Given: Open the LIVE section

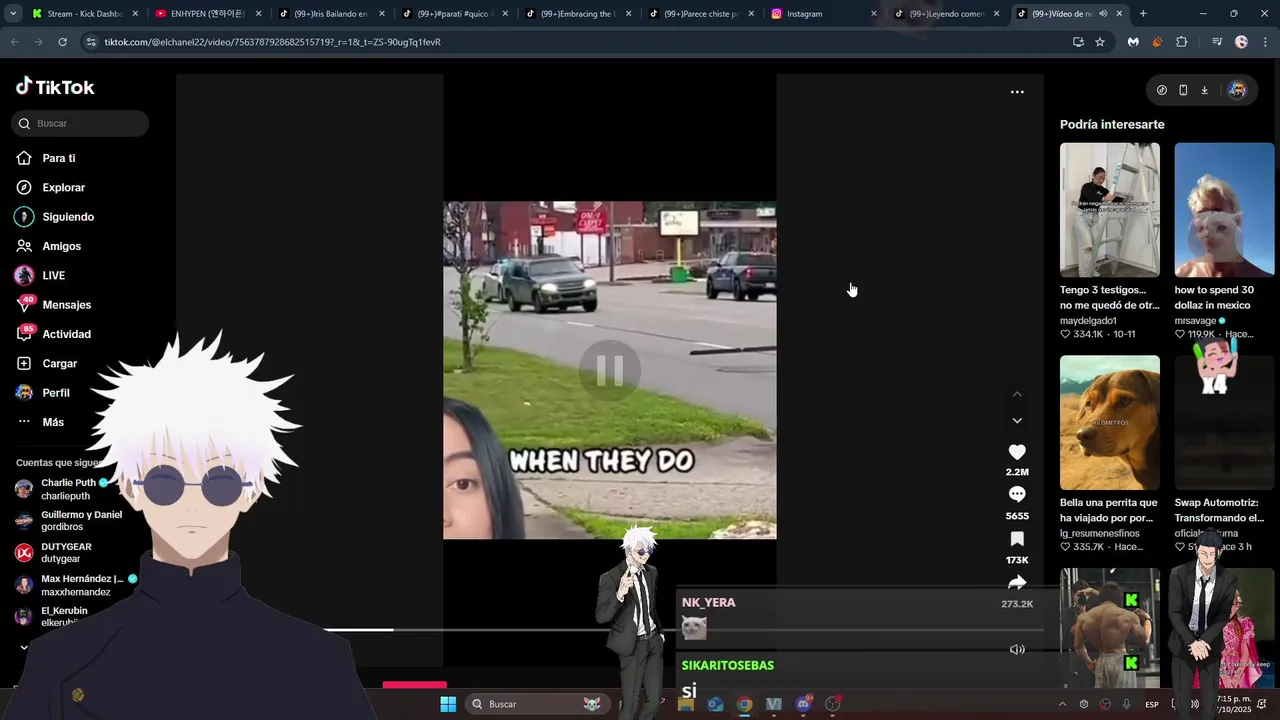Looking at the screenshot, I should pyautogui.click(x=53, y=275).
